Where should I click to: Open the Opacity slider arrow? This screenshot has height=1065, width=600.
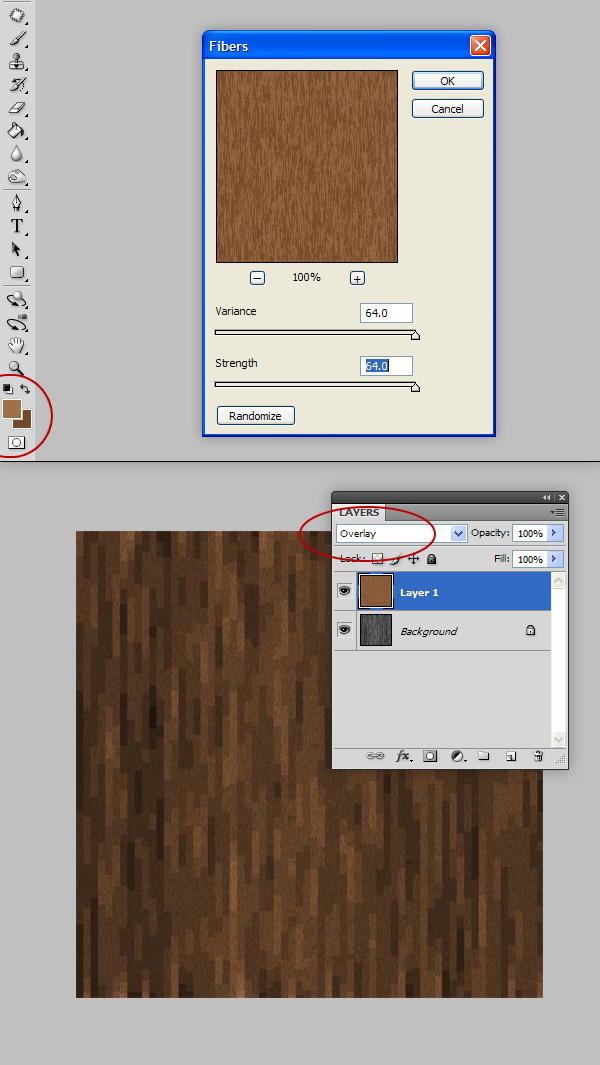(x=555, y=533)
